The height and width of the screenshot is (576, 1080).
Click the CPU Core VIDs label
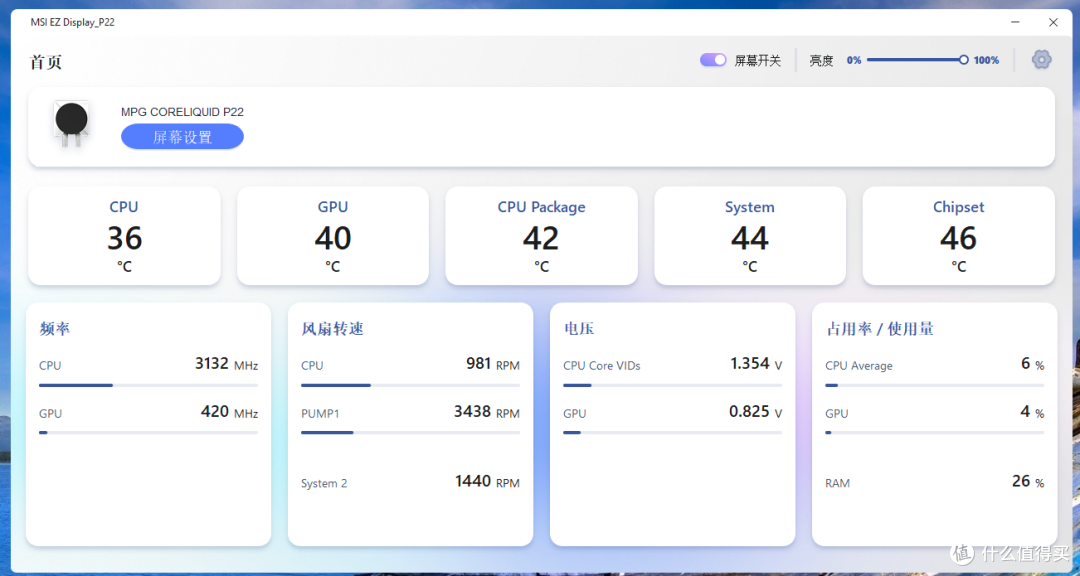tap(602, 366)
